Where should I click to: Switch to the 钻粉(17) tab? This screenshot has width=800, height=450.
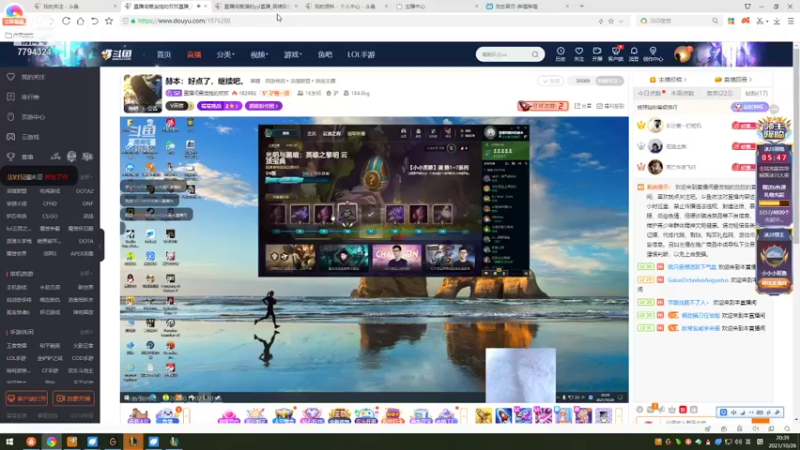click(x=756, y=93)
